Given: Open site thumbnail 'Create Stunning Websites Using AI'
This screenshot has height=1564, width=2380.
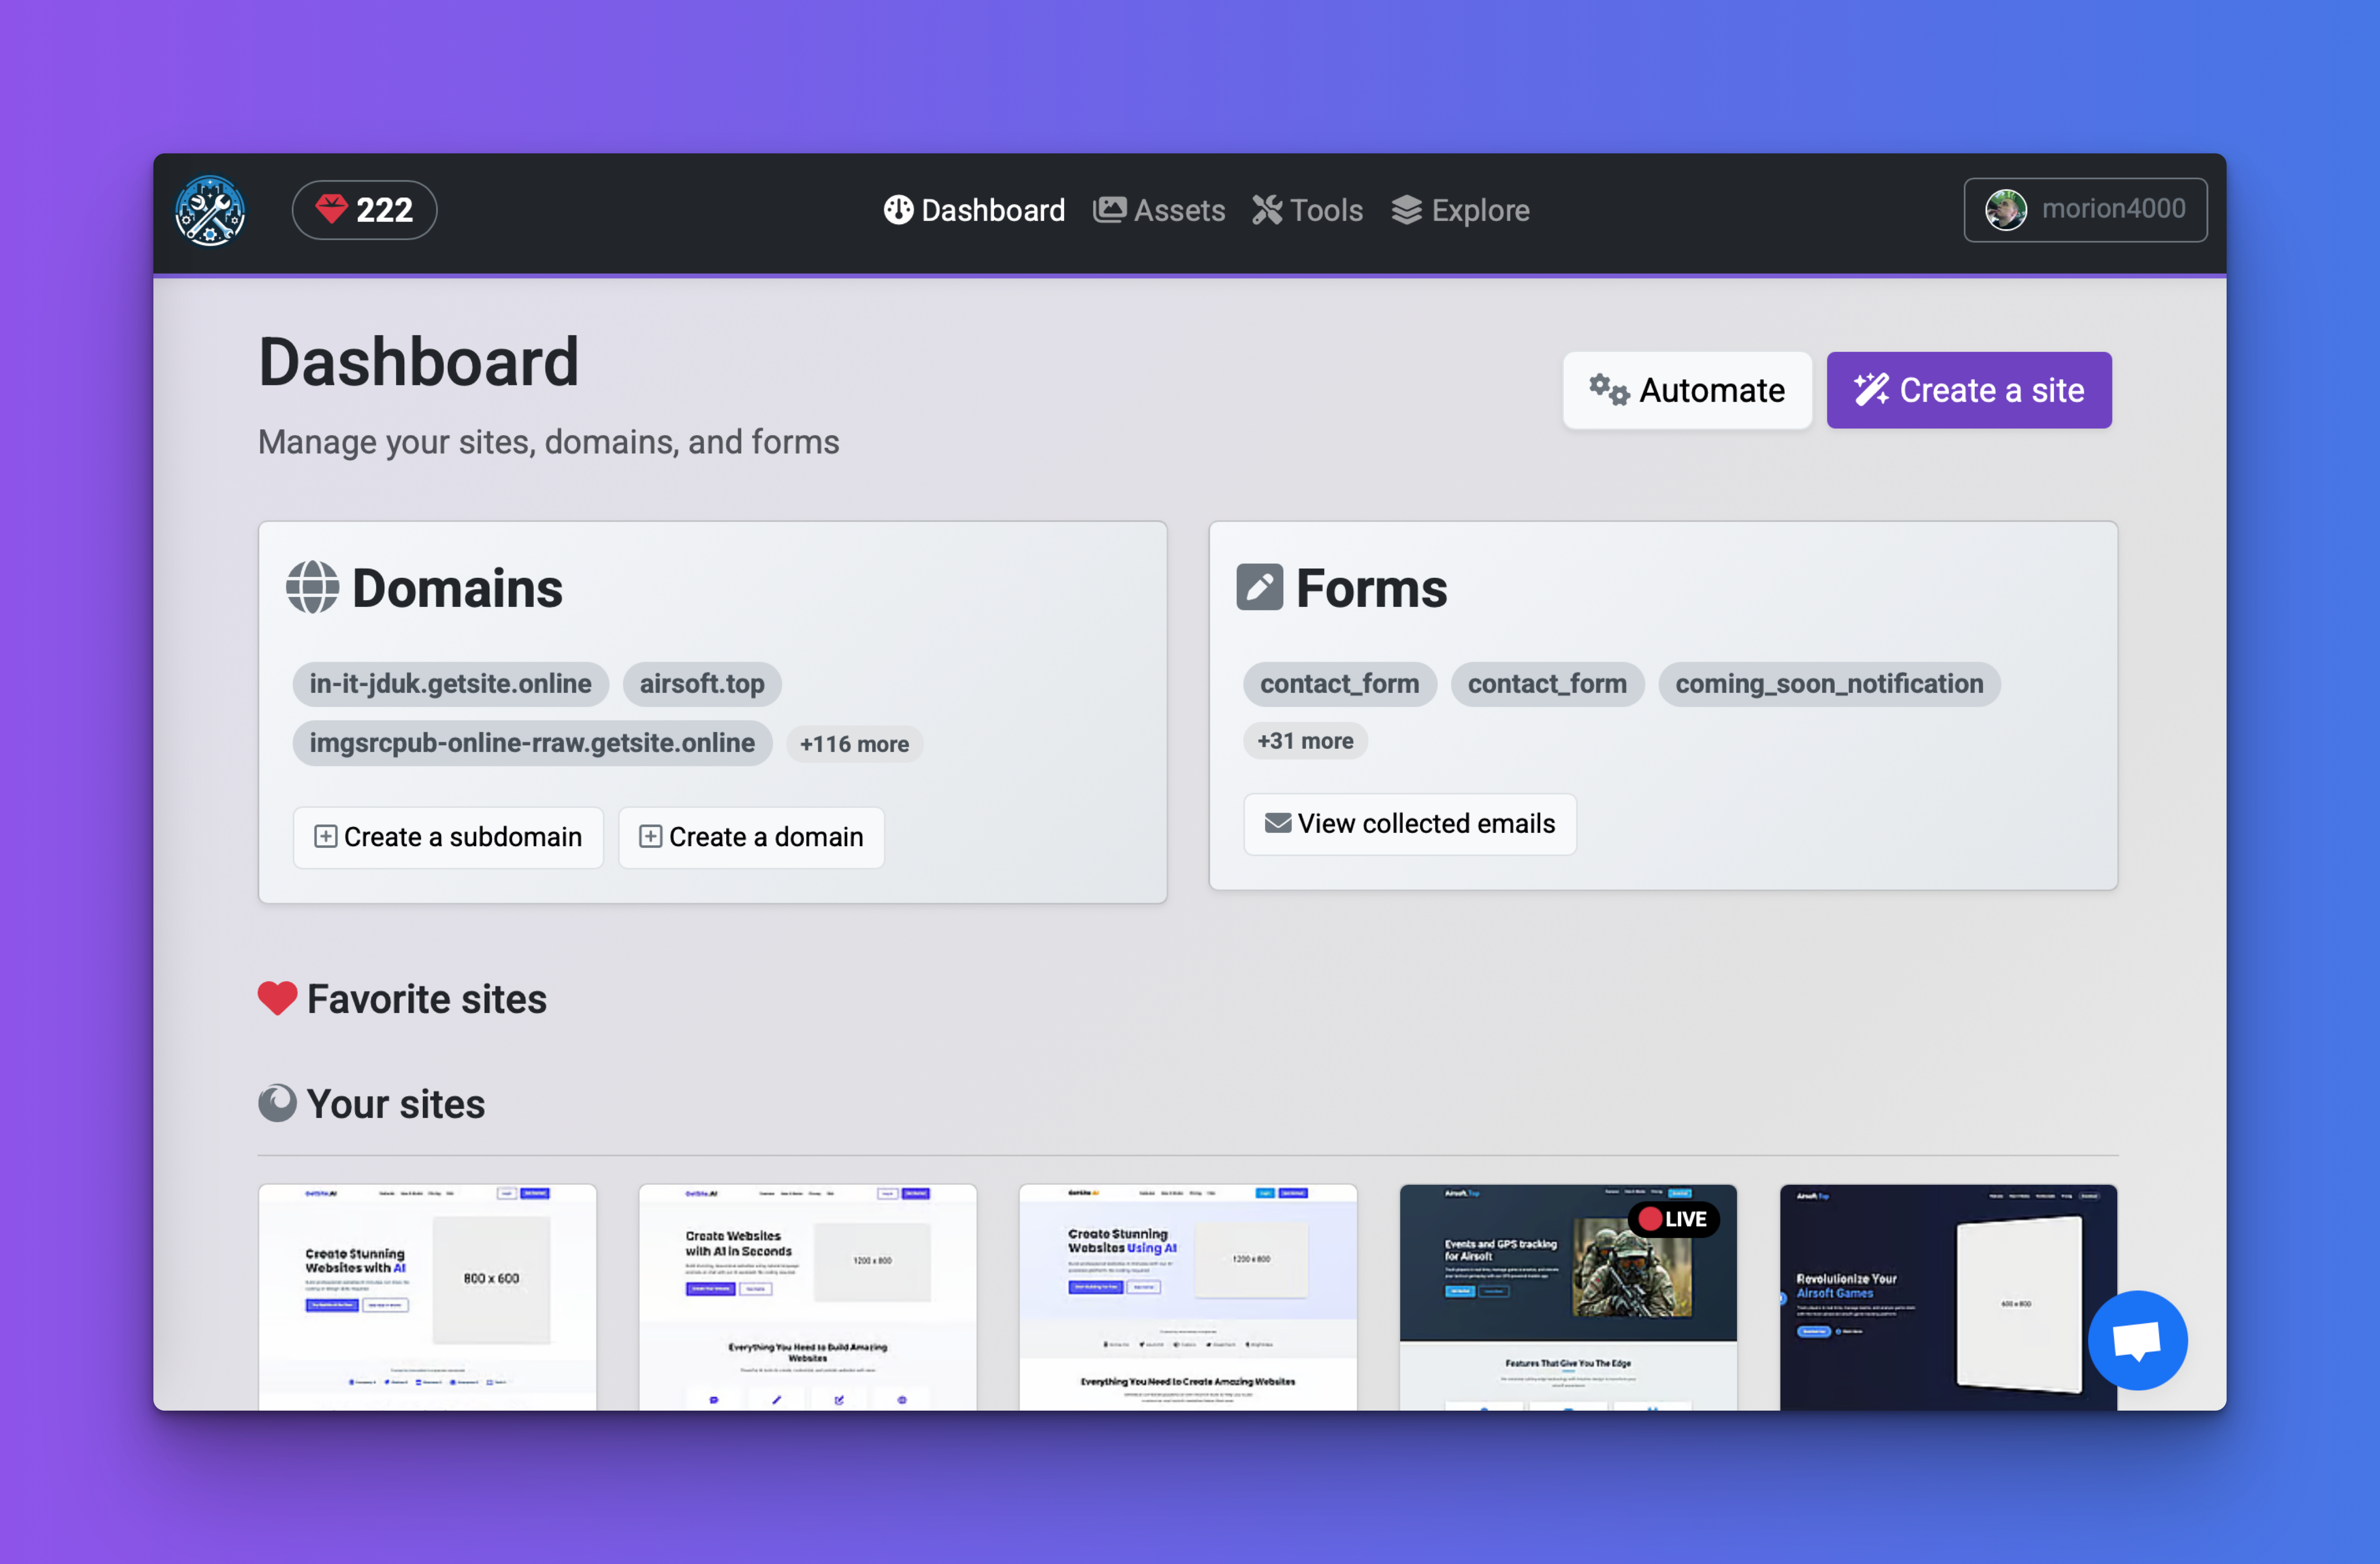Looking at the screenshot, I should click(x=1188, y=1297).
